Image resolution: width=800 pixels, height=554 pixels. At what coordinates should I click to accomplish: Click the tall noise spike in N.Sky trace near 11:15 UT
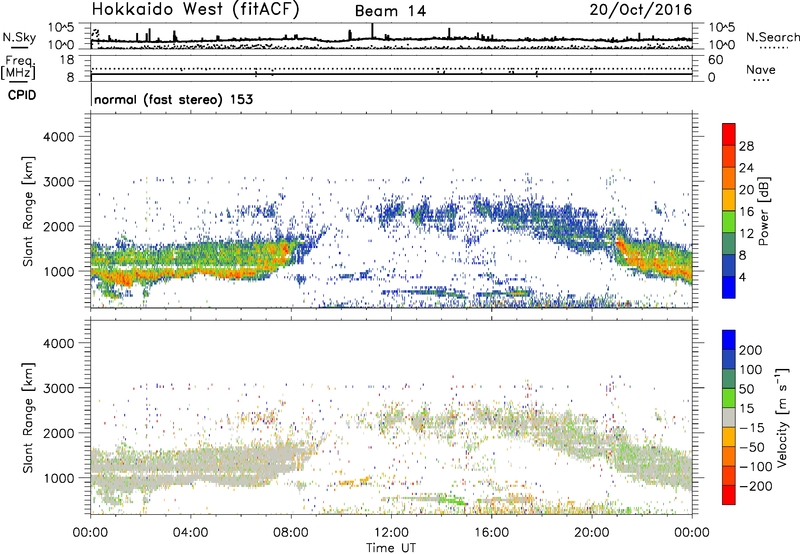click(x=372, y=31)
